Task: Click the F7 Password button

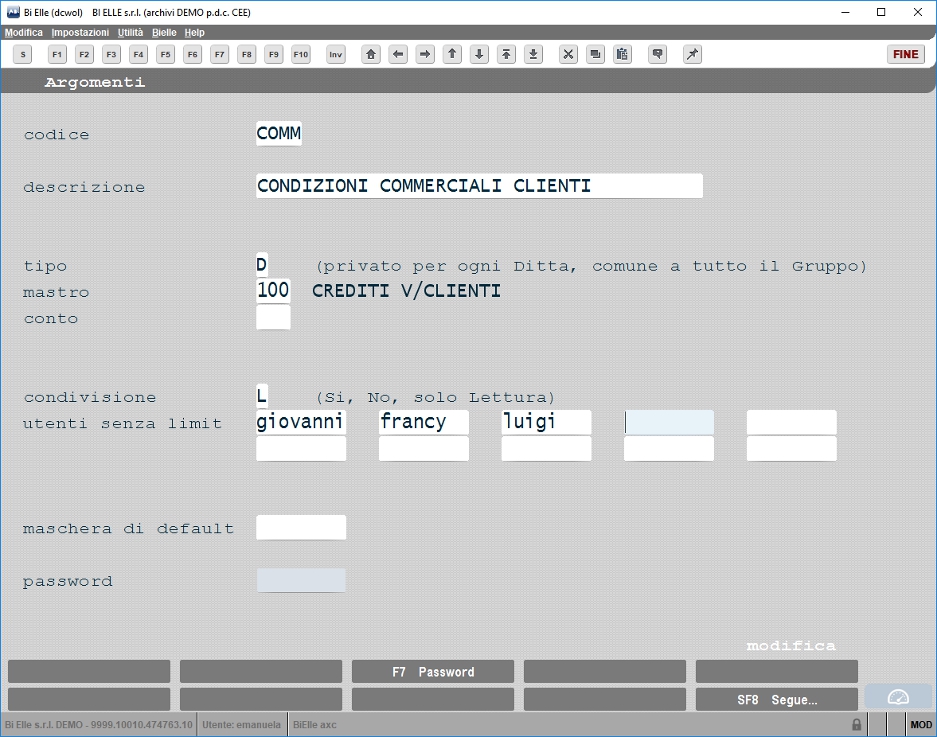Action: (433, 672)
